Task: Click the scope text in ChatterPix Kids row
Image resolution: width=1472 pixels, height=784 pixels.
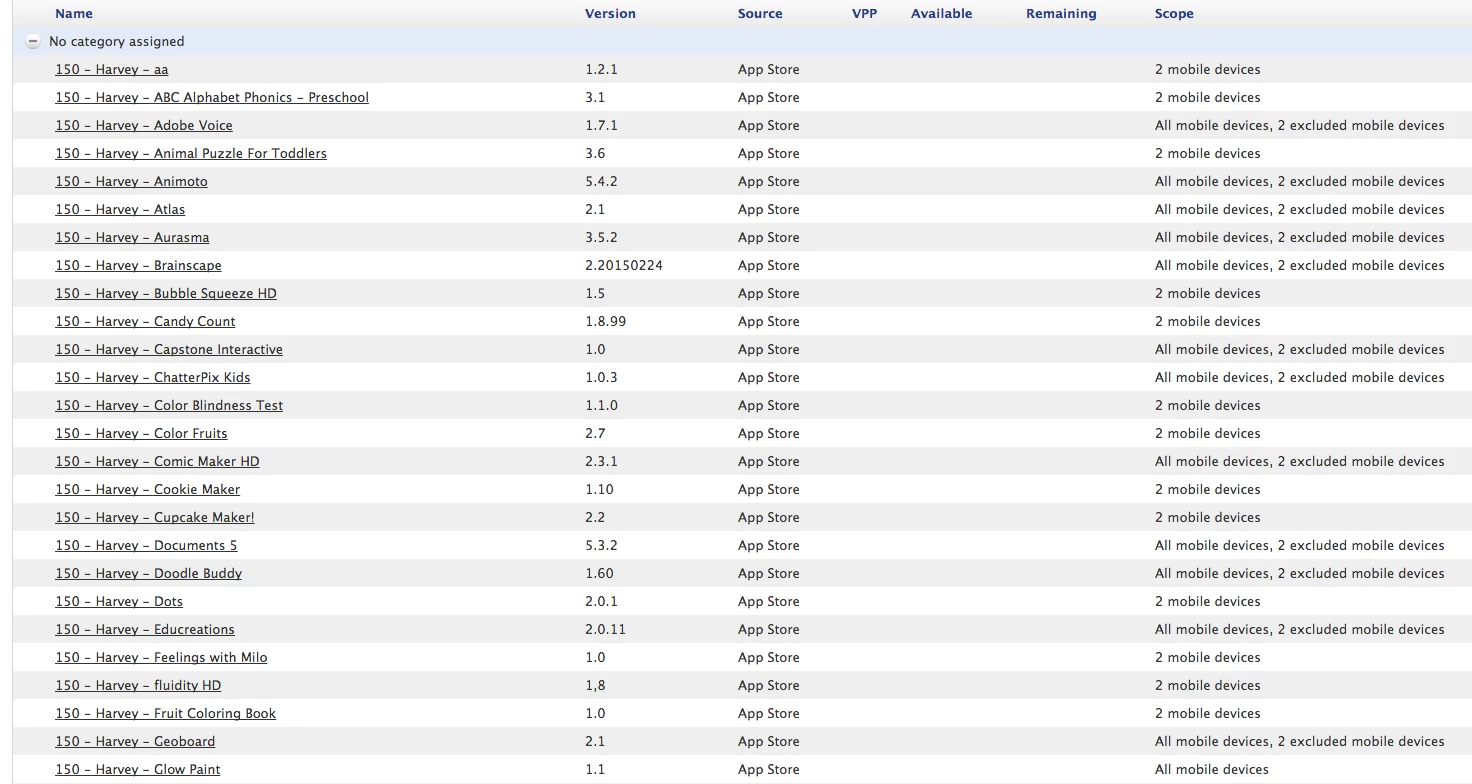Action: pyautogui.click(x=1300, y=378)
